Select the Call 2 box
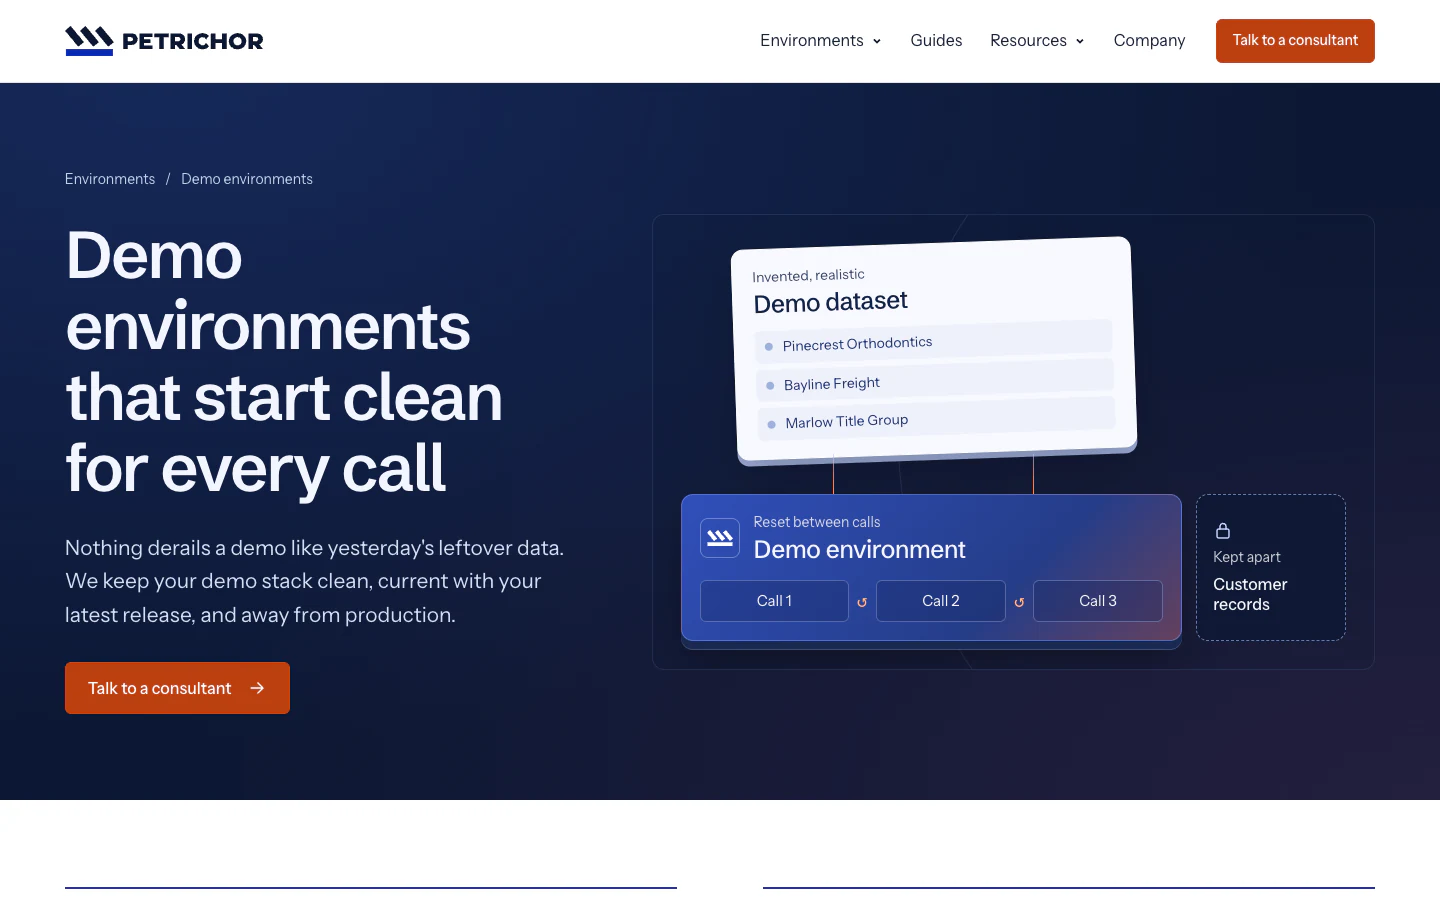The width and height of the screenshot is (1440, 900). click(x=941, y=601)
